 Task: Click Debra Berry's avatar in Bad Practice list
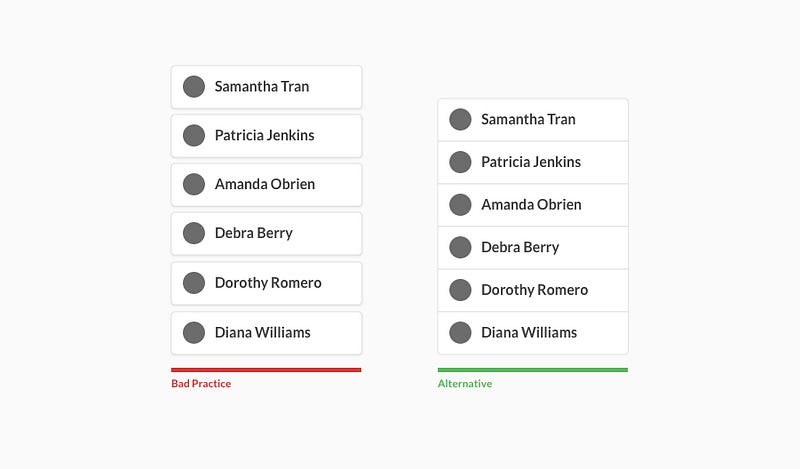pyautogui.click(x=194, y=233)
